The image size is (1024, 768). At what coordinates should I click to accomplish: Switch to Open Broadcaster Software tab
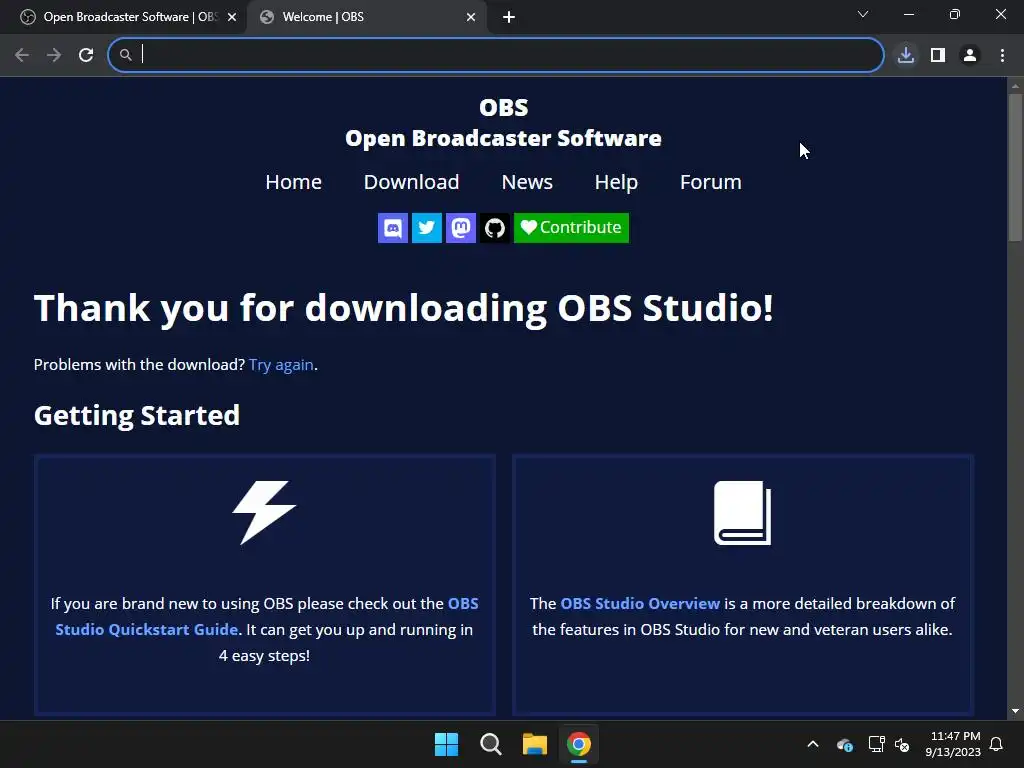point(124,17)
